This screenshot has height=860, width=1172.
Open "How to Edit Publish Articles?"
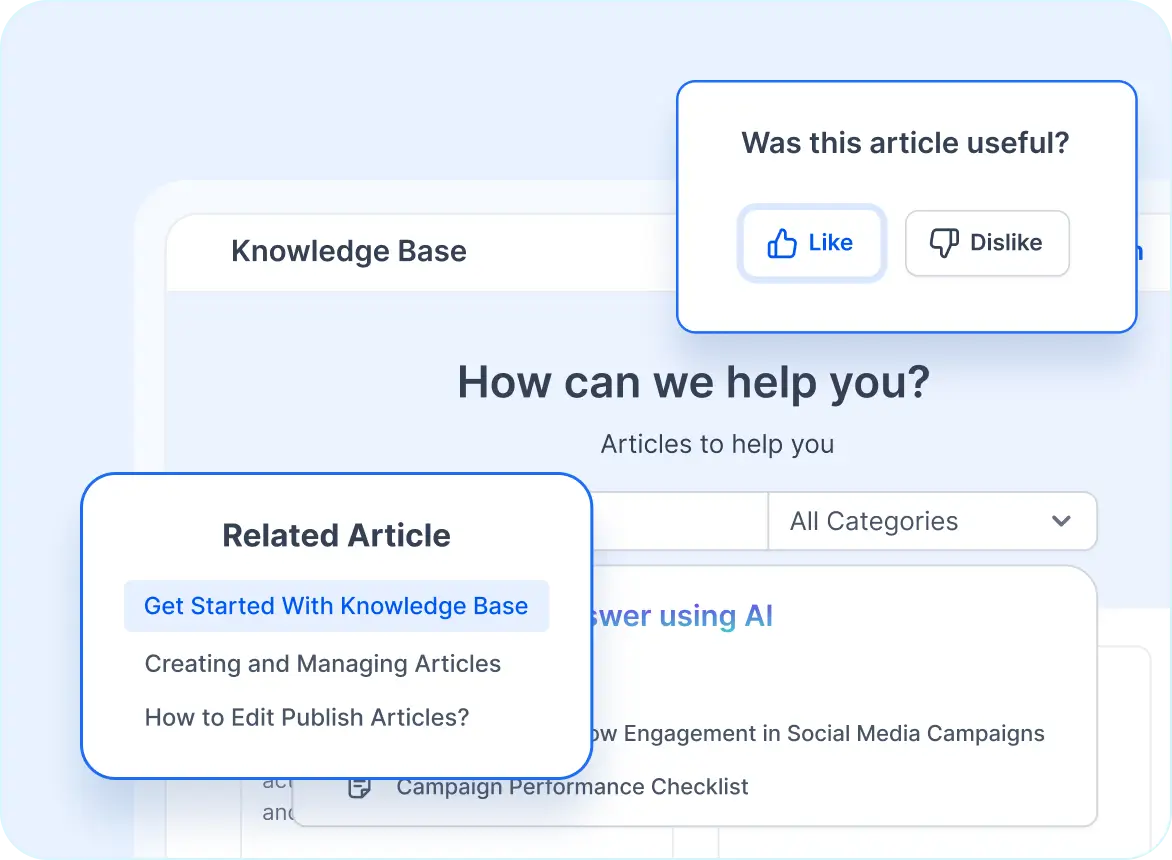pyautogui.click(x=305, y=717)
